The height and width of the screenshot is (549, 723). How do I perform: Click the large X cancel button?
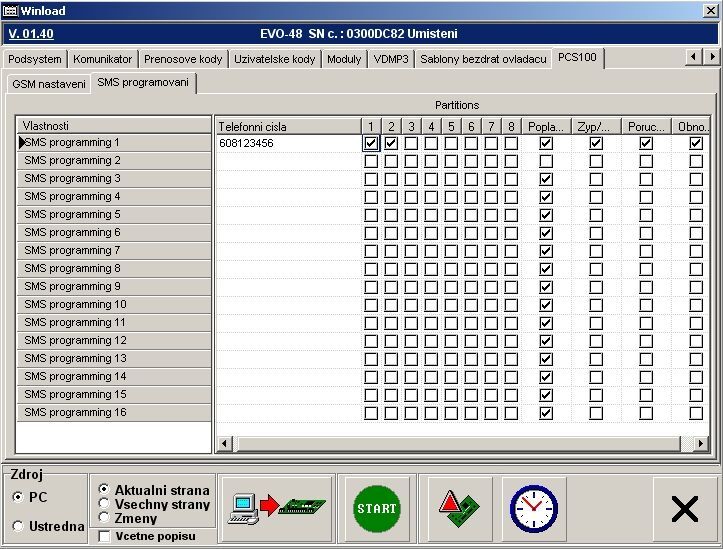tap(684, 509)
